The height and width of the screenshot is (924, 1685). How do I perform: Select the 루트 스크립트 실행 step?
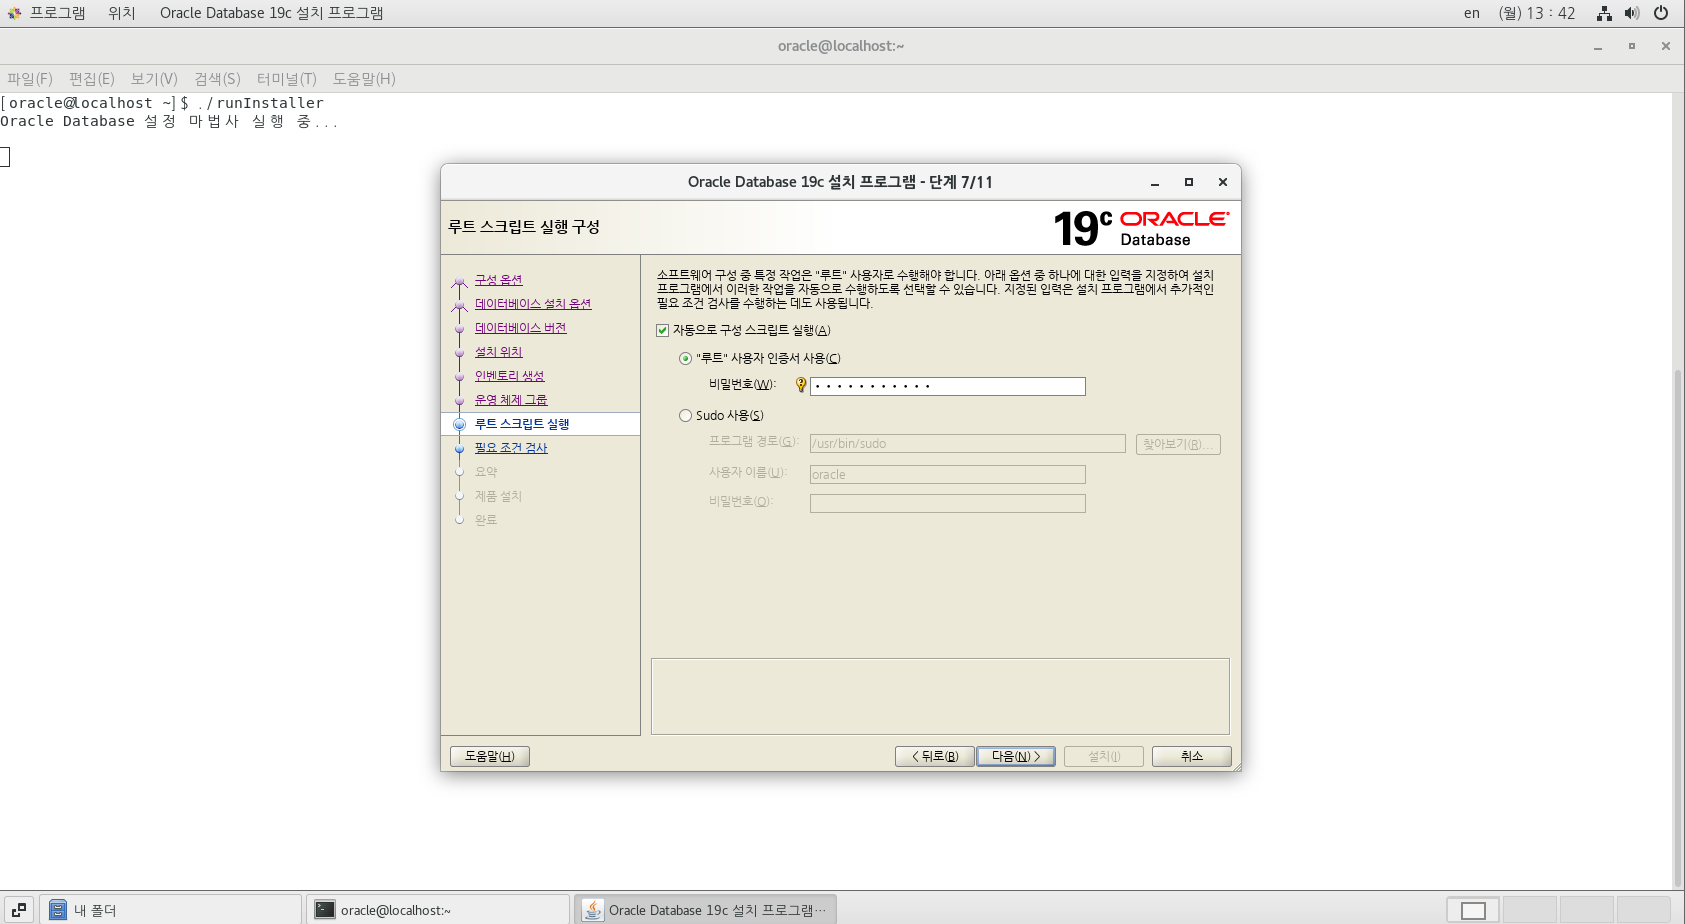[x=522, y=424]
